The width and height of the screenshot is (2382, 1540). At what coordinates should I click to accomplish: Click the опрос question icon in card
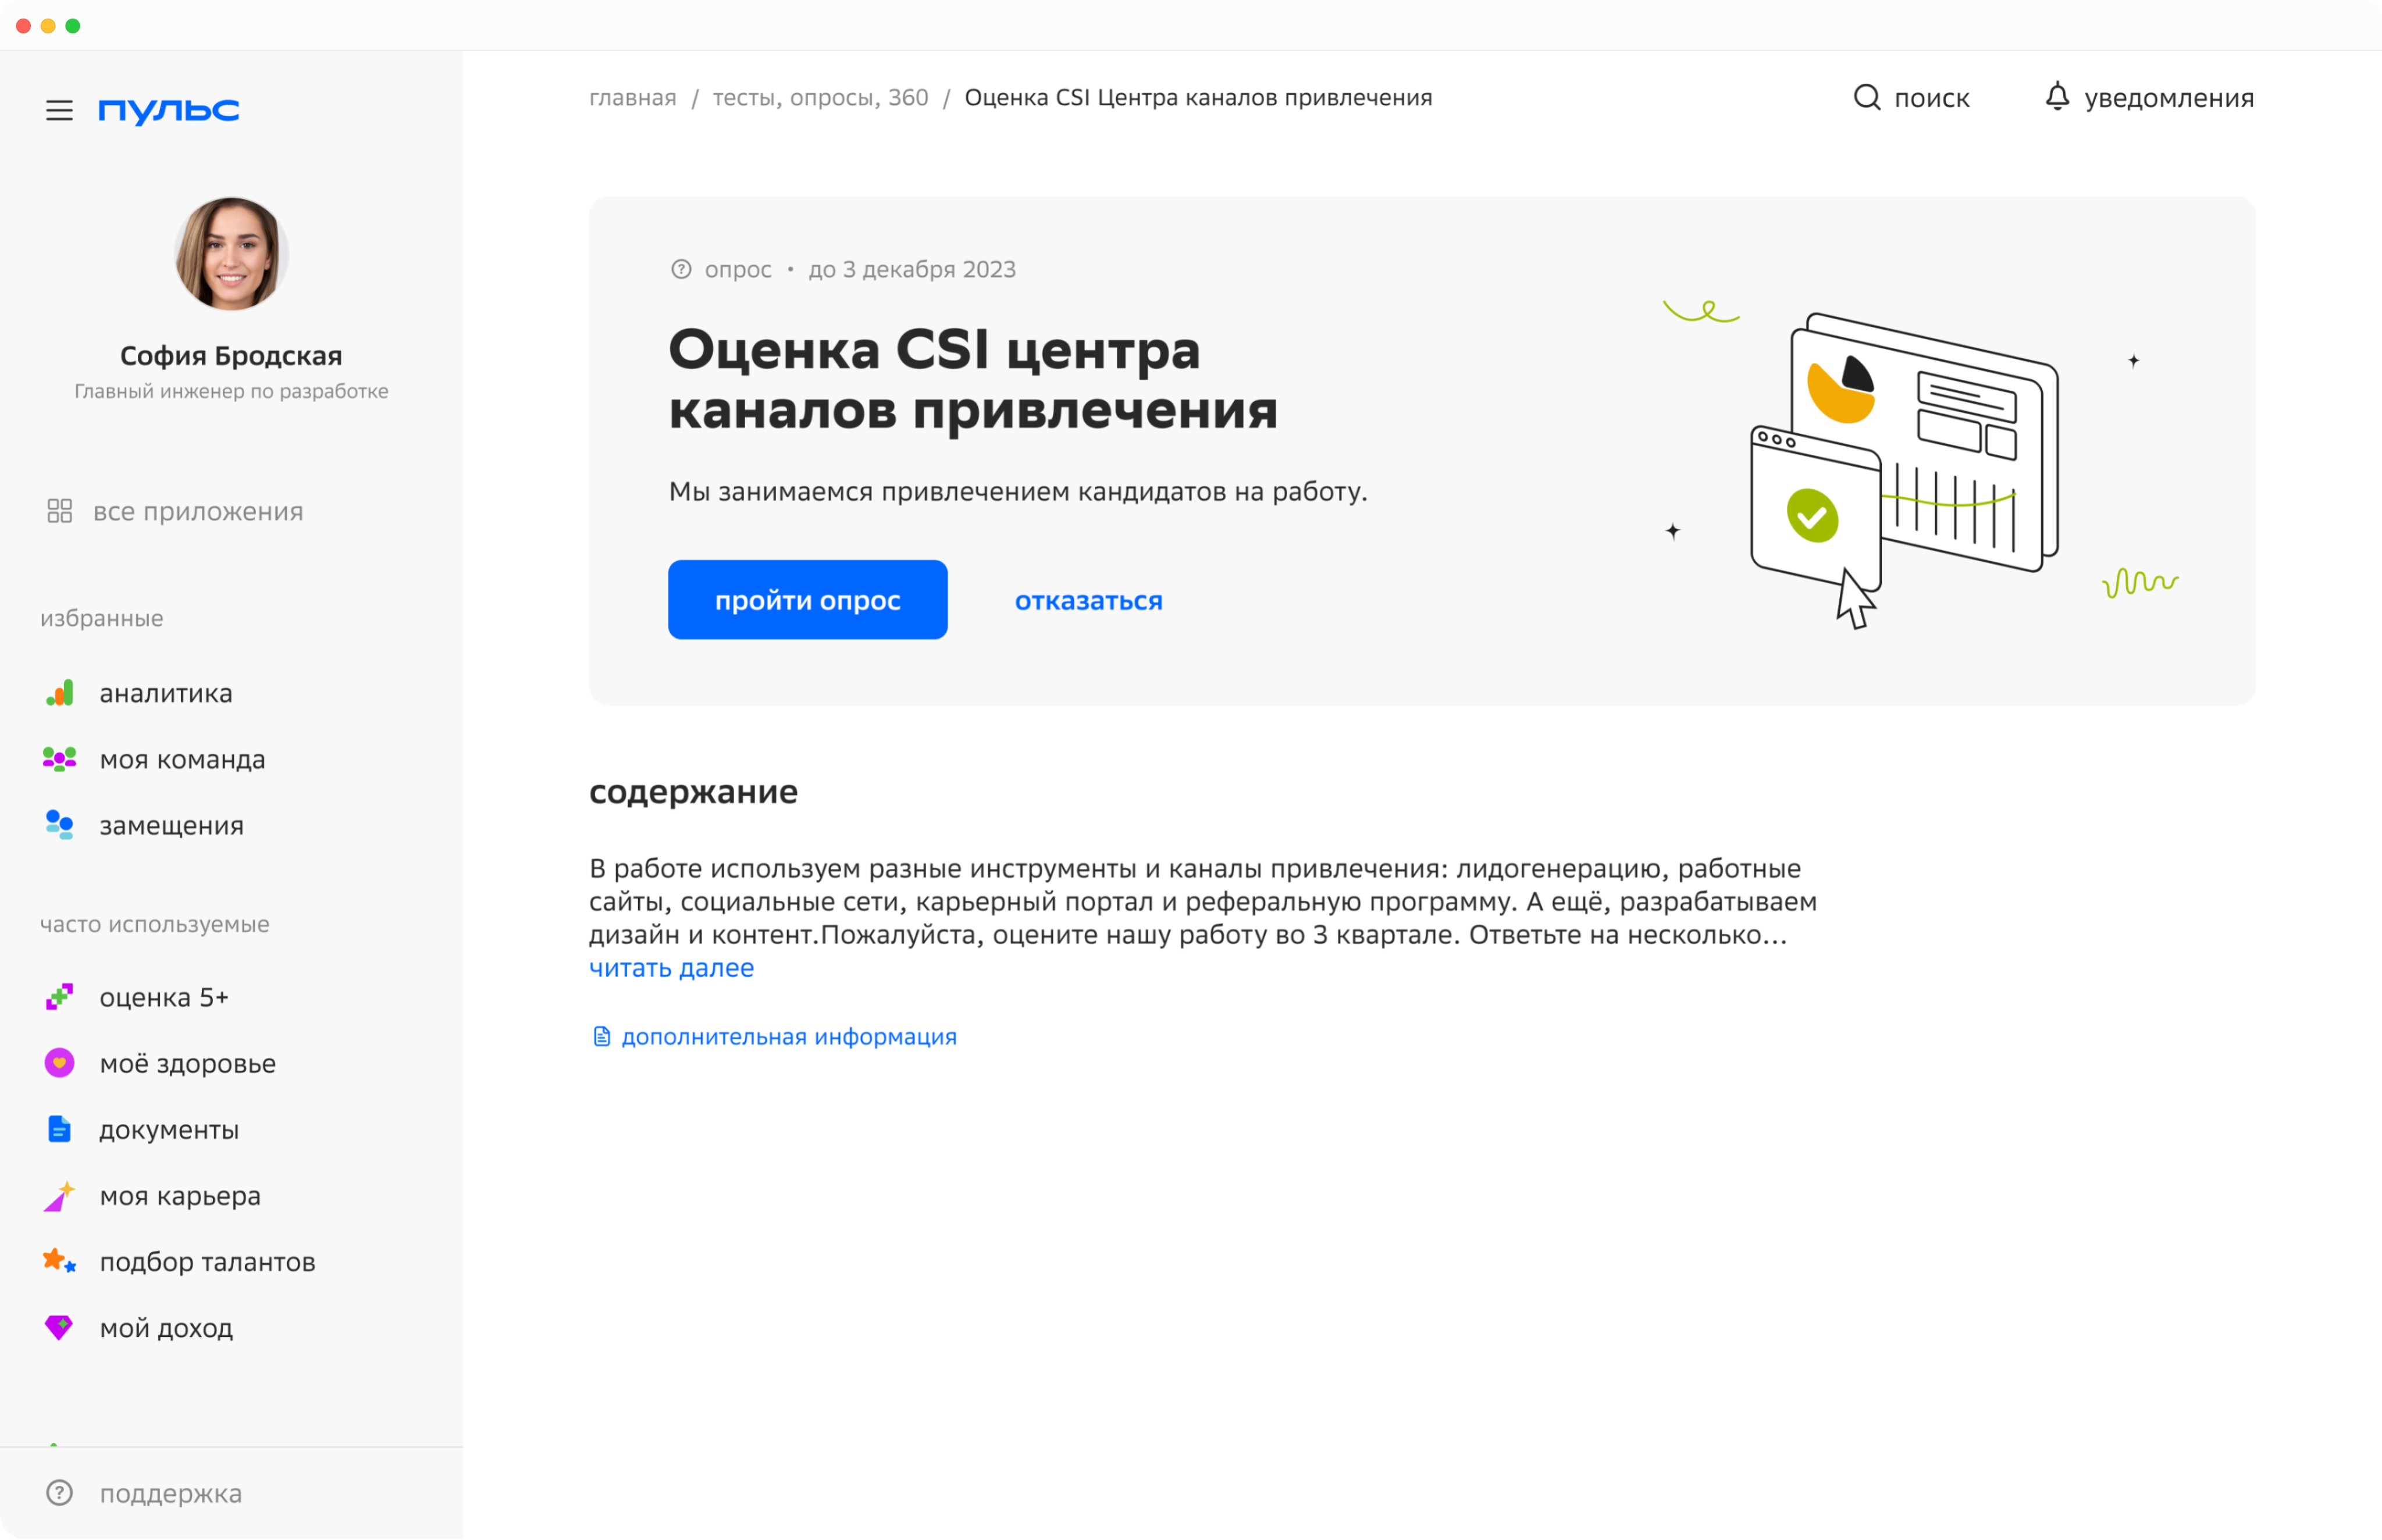(x=681, y=269)
